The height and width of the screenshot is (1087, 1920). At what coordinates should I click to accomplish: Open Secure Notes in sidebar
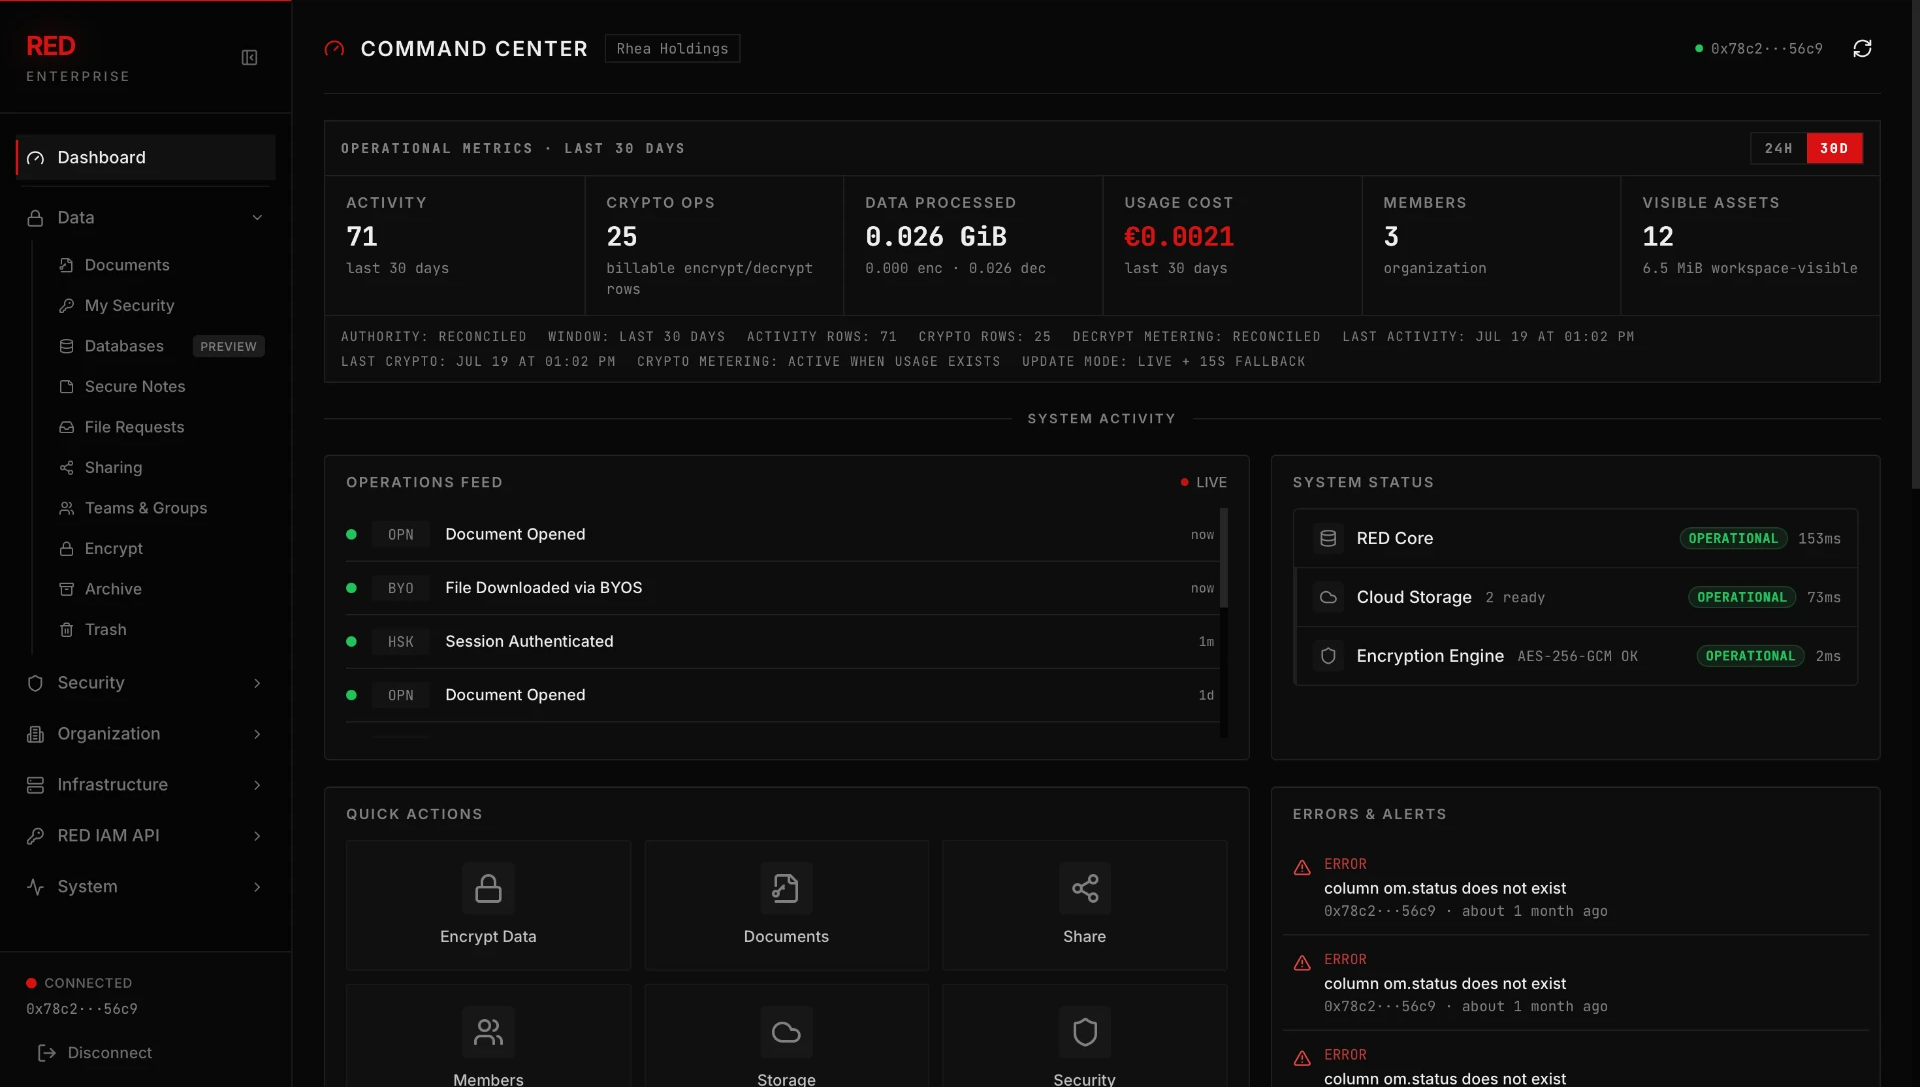point(135,387)
